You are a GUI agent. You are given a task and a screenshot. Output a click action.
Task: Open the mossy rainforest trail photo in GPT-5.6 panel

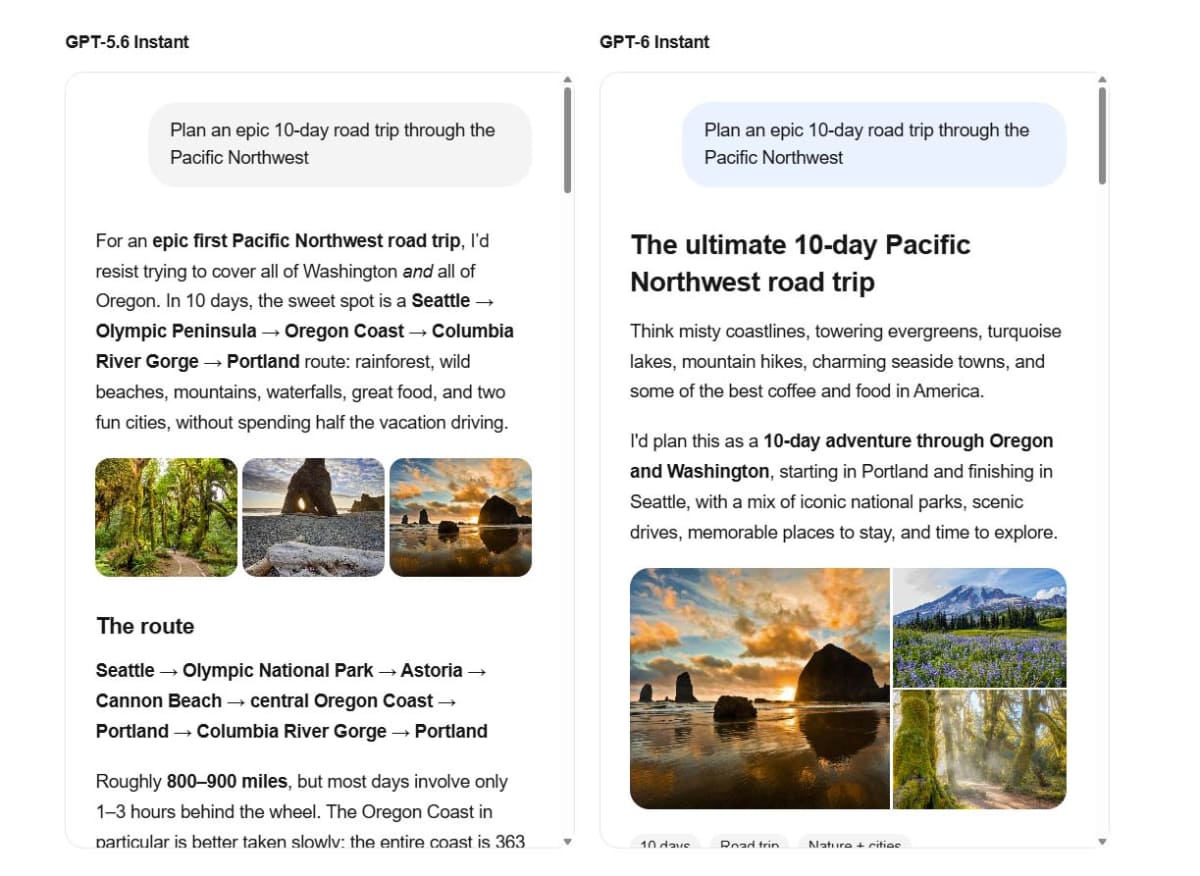click(166, 518)
